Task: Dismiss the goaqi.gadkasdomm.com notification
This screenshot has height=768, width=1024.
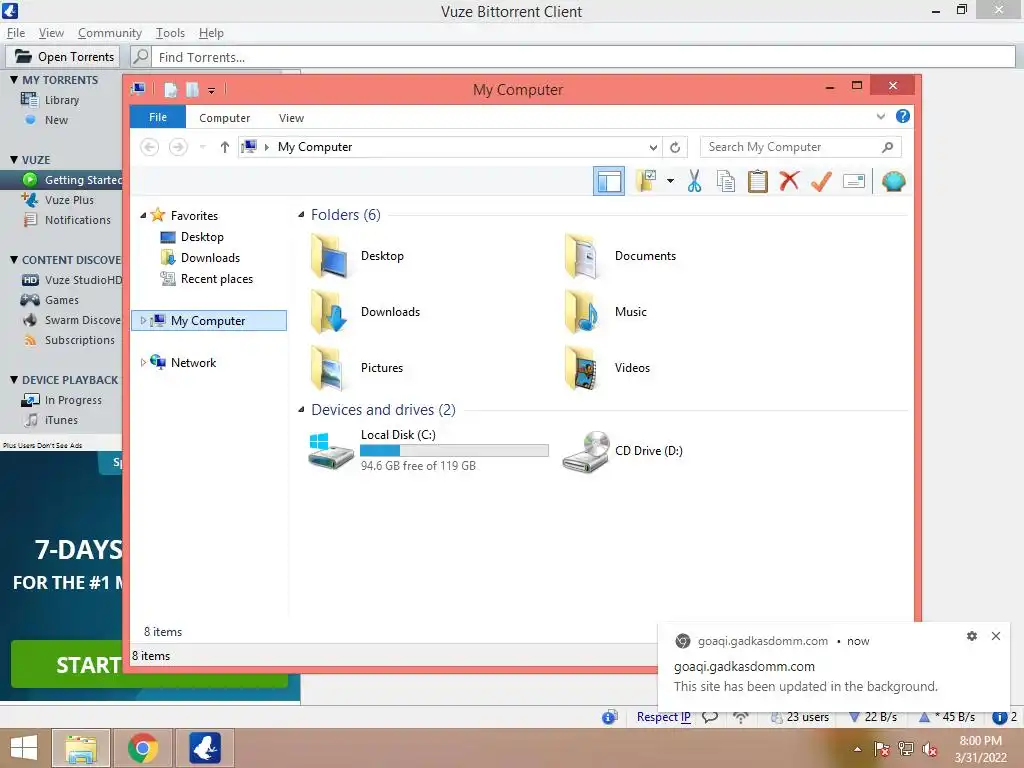Action: 996,636
